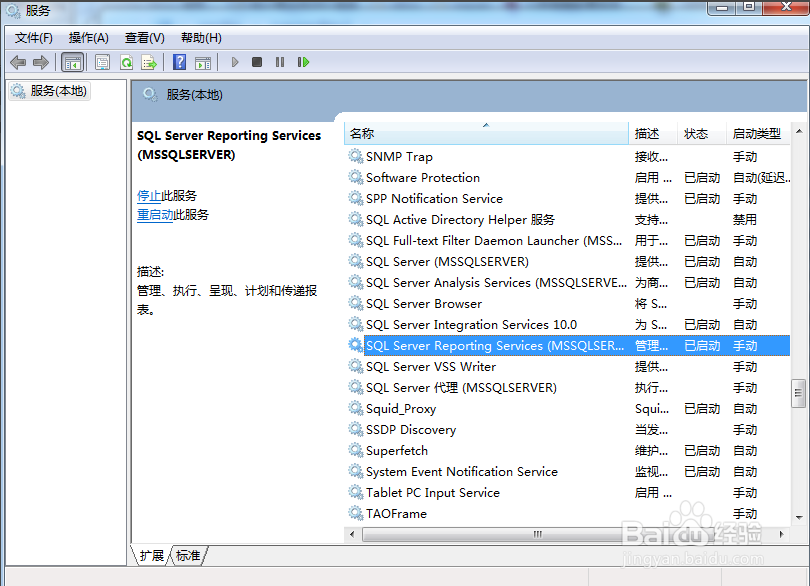This screenshot has height=586, width=810.
Task: Restart the service with restart icon
Action: click(303, 63)
